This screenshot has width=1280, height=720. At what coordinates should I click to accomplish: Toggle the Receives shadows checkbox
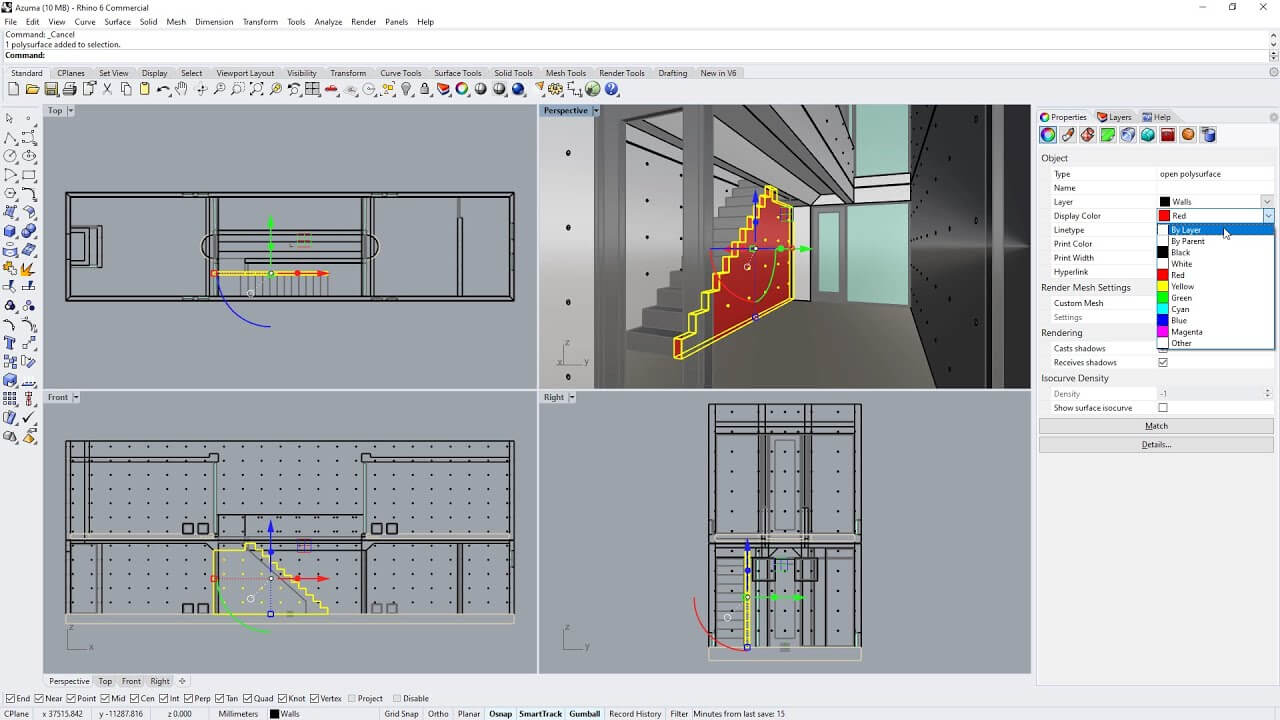pyautogui.click(x=1163, y=362)
